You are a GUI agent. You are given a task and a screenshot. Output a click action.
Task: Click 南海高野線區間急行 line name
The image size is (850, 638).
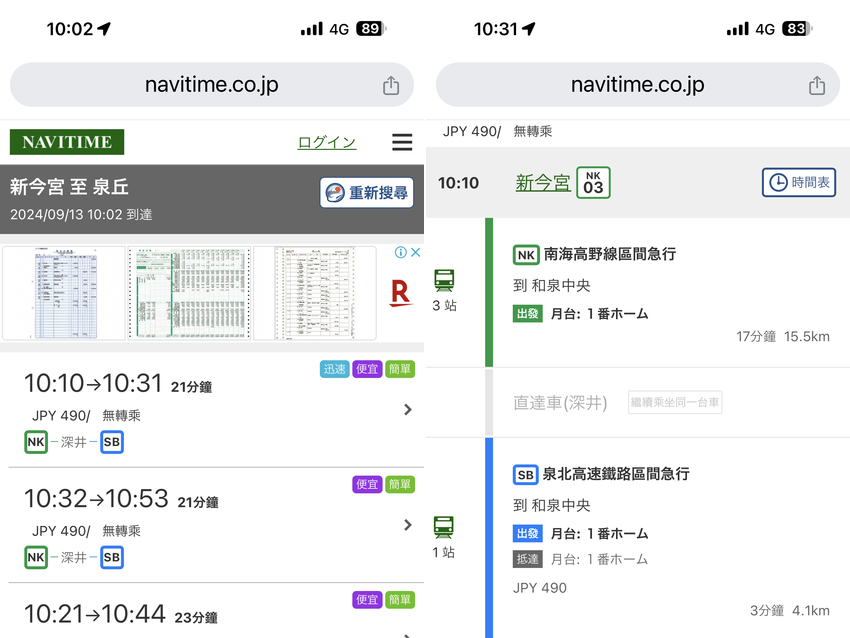click(610, 254)
